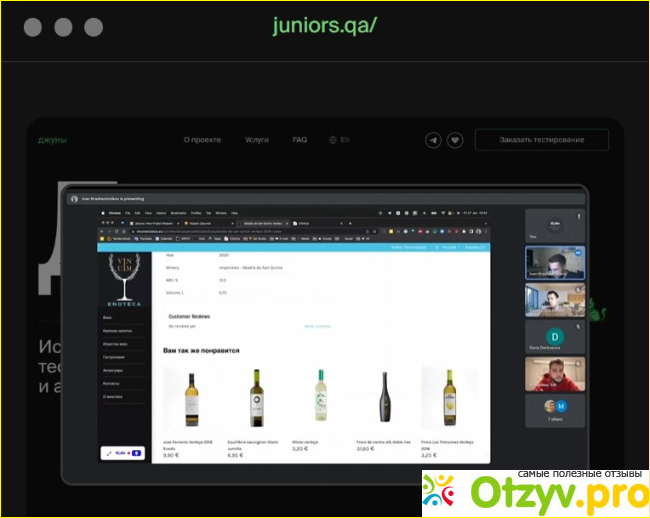Click the 'Write a review' link
Screen dimensions: 650x518
point(317,326)
